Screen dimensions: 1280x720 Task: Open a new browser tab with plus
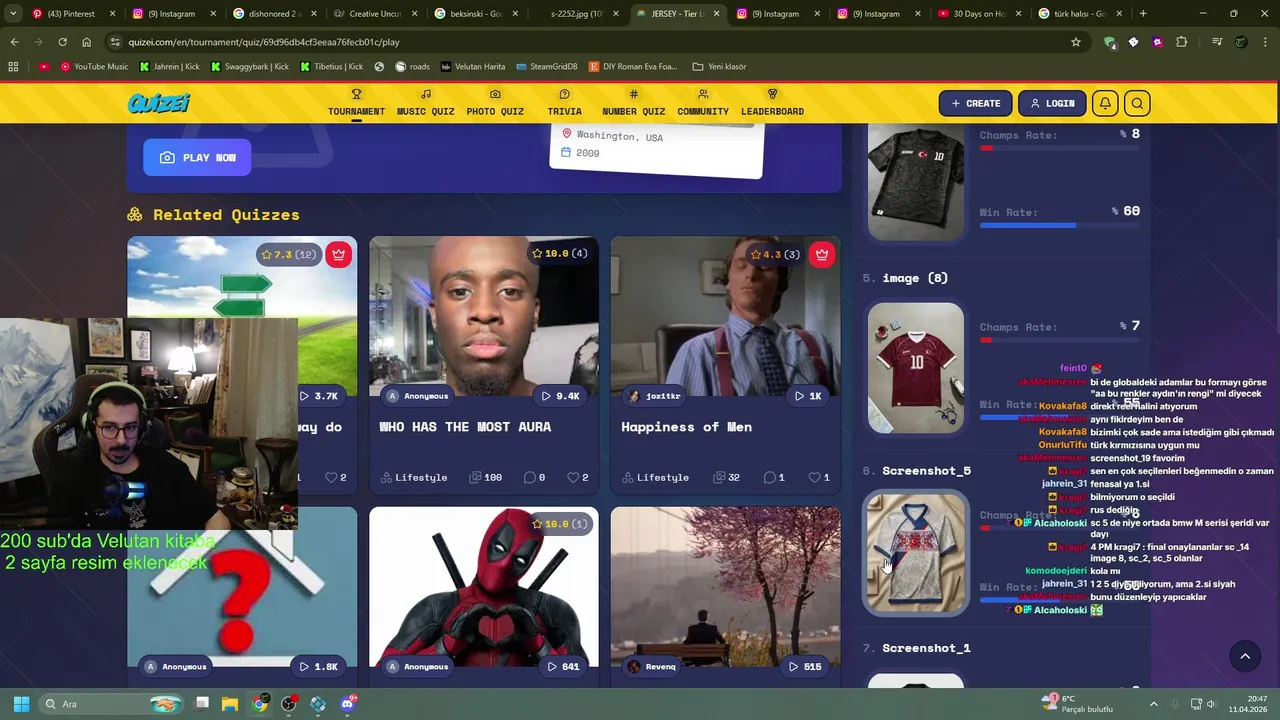tap(1143, 14)
